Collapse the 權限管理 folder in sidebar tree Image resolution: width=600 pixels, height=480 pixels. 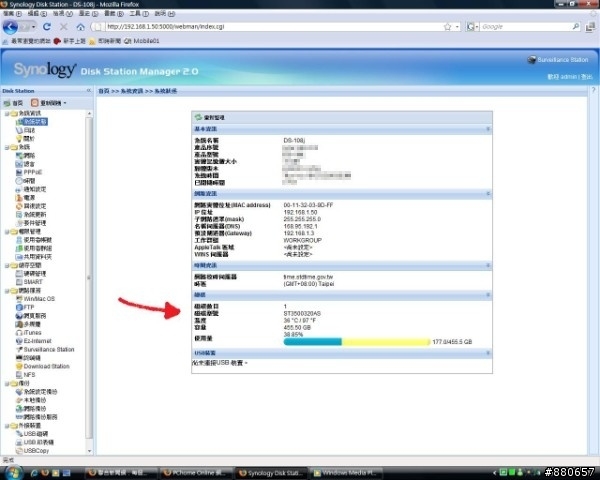tap(7, 231)
